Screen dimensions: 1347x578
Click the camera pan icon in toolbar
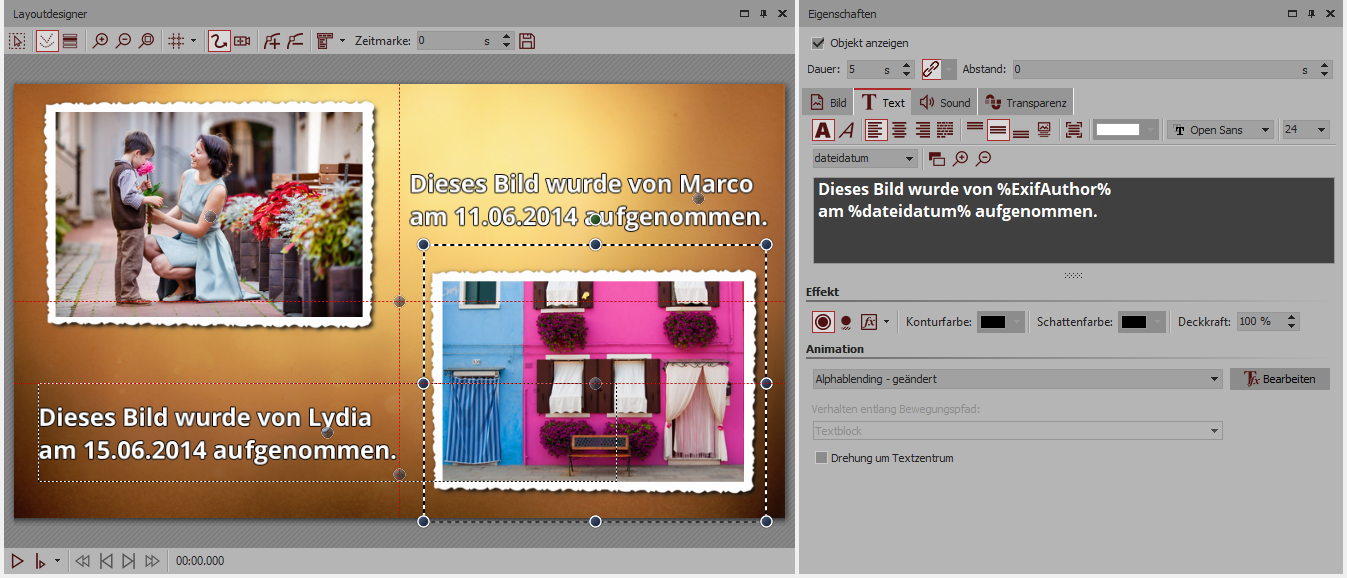[242, 41]
